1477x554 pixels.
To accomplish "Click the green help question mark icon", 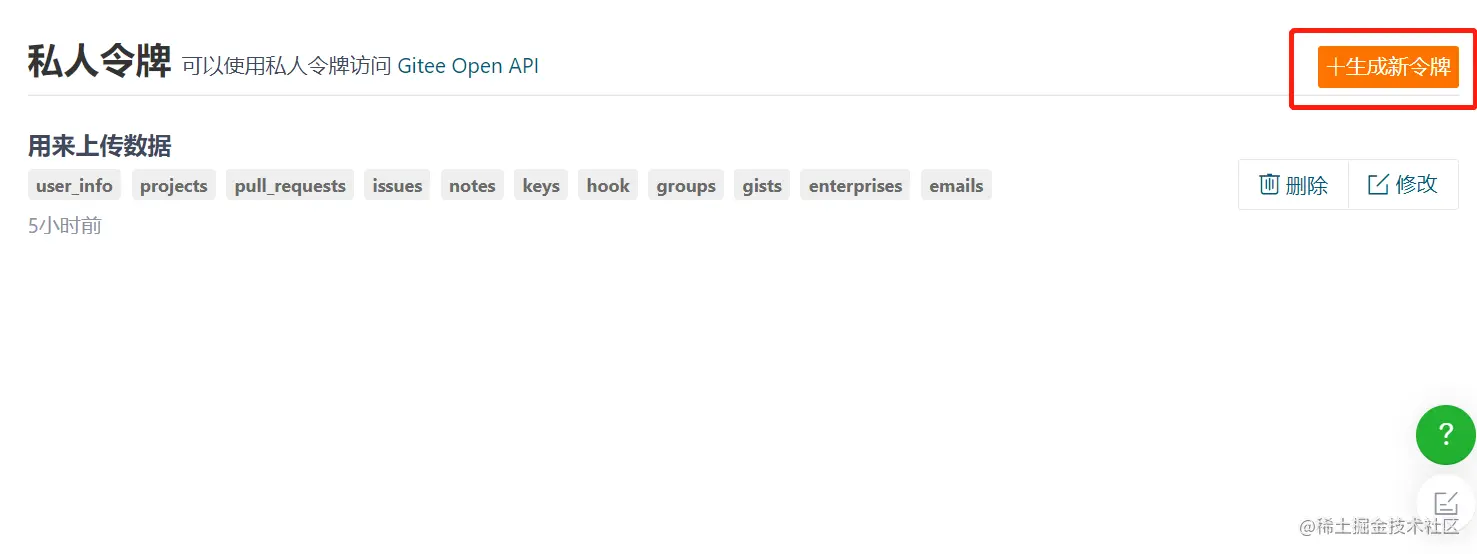I will pyautogui.click(x=1445, y=435).
